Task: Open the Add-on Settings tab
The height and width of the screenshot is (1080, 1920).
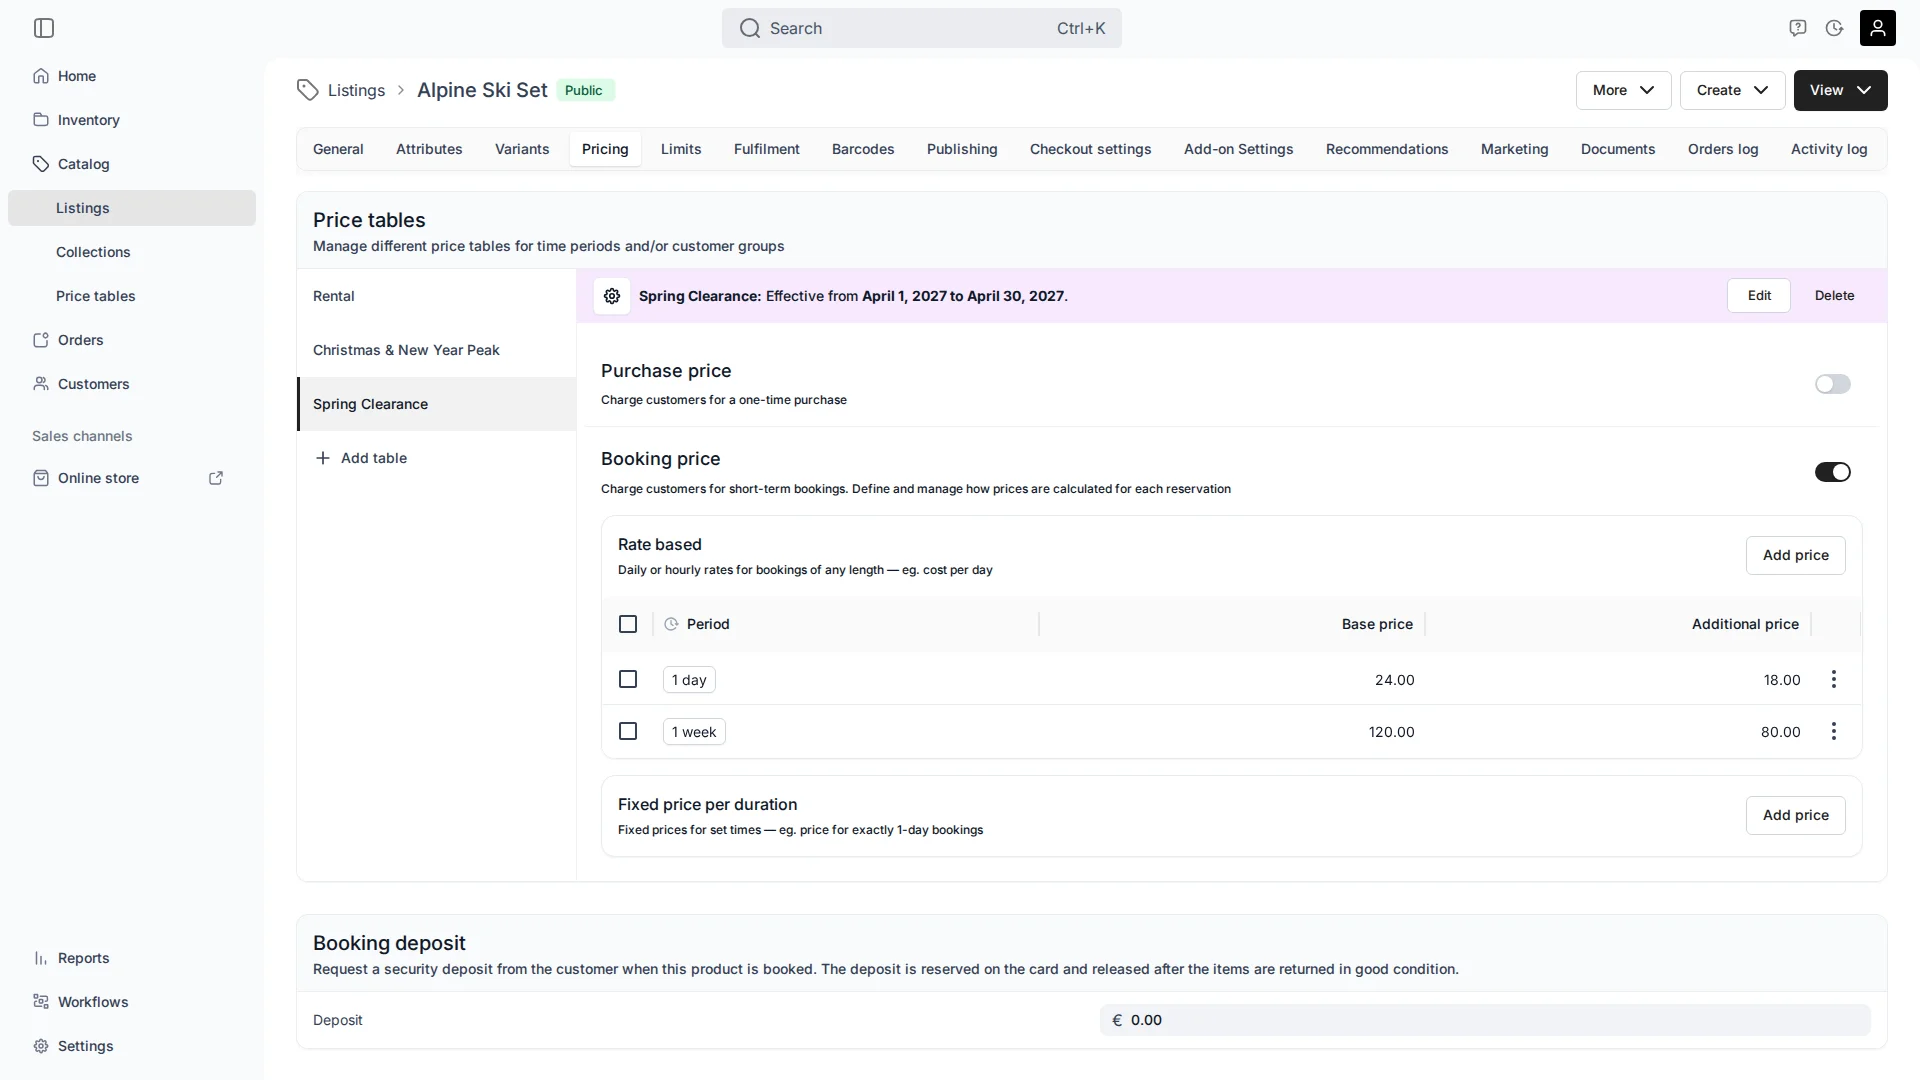Action: (1239, 149)
